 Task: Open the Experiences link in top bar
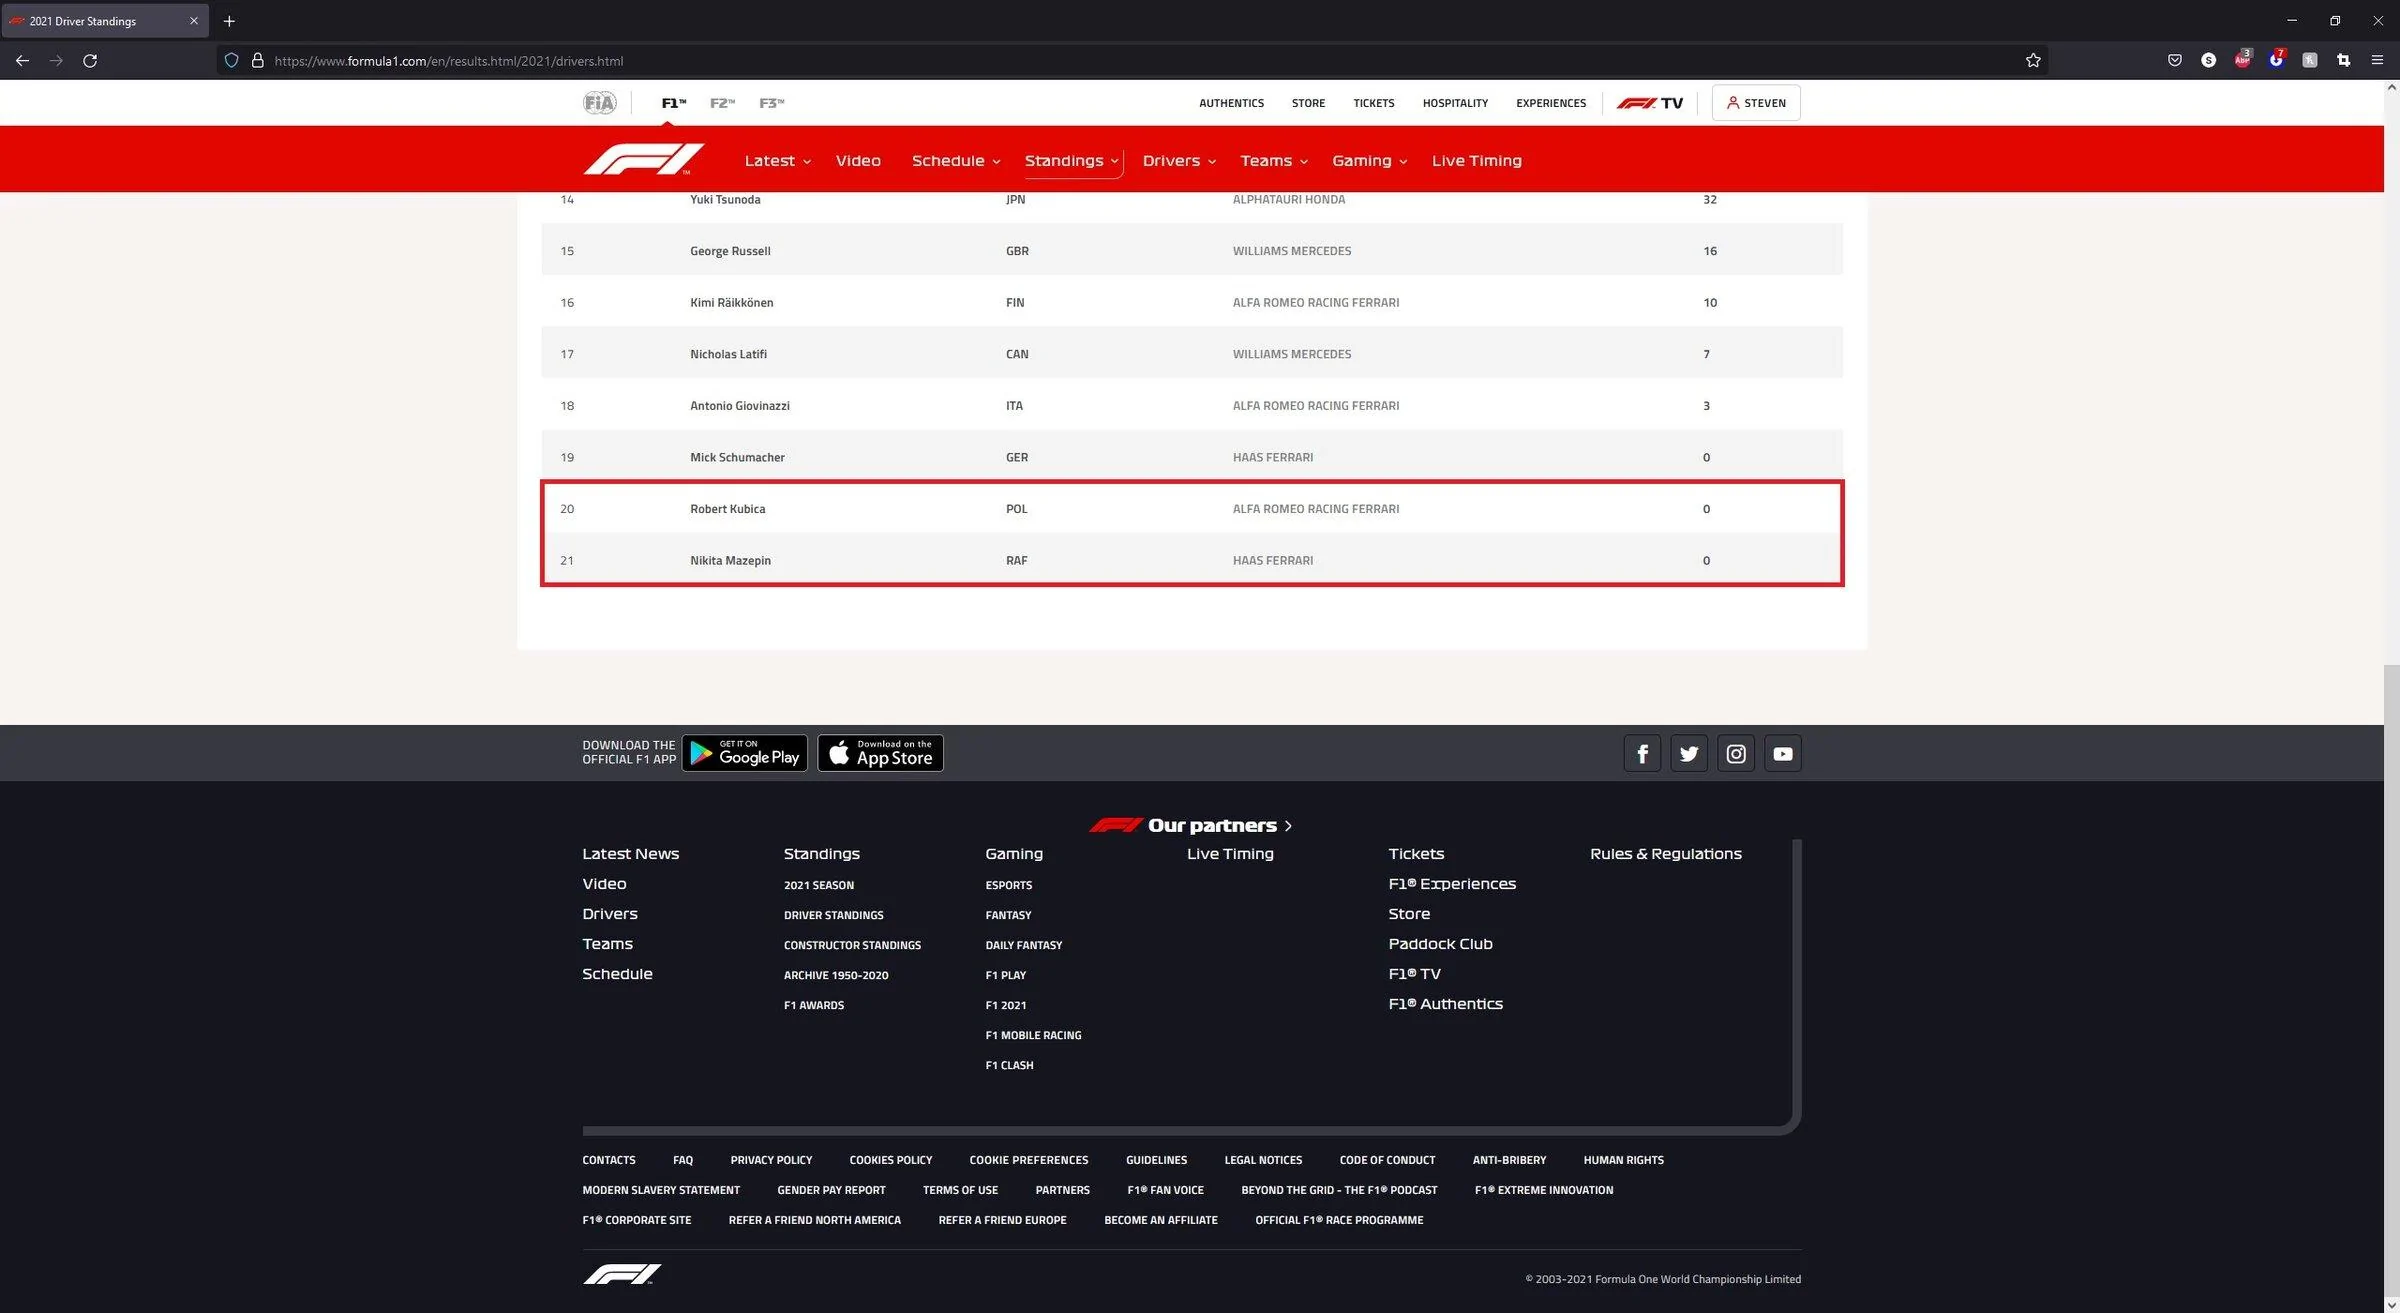point(1551,103)
